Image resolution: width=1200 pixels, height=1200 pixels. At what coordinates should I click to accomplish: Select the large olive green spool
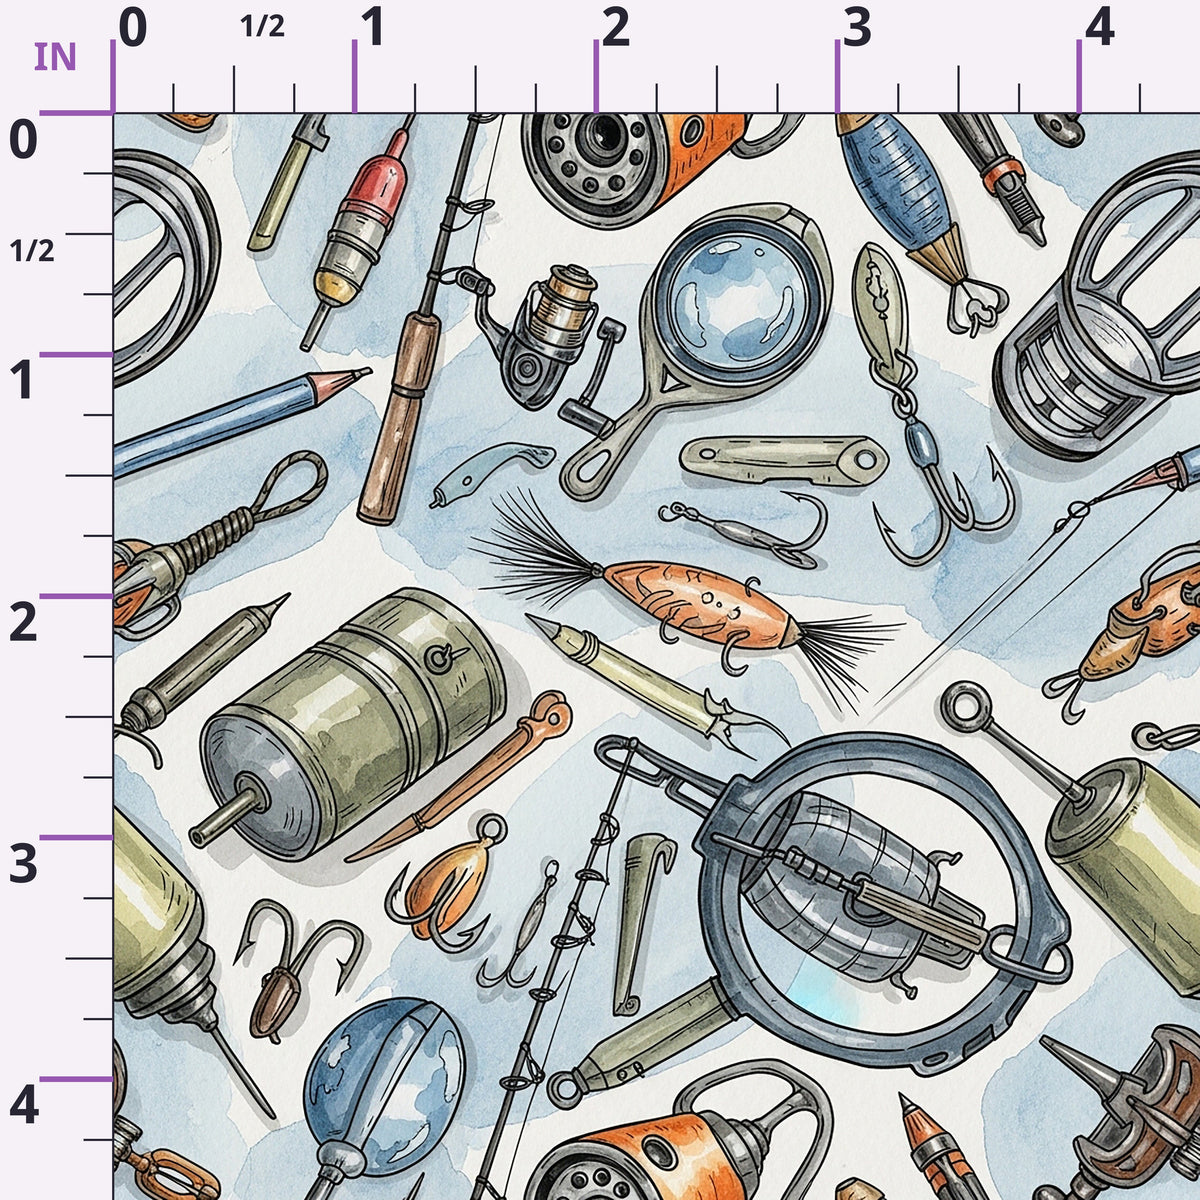click(x=350, y=722)
